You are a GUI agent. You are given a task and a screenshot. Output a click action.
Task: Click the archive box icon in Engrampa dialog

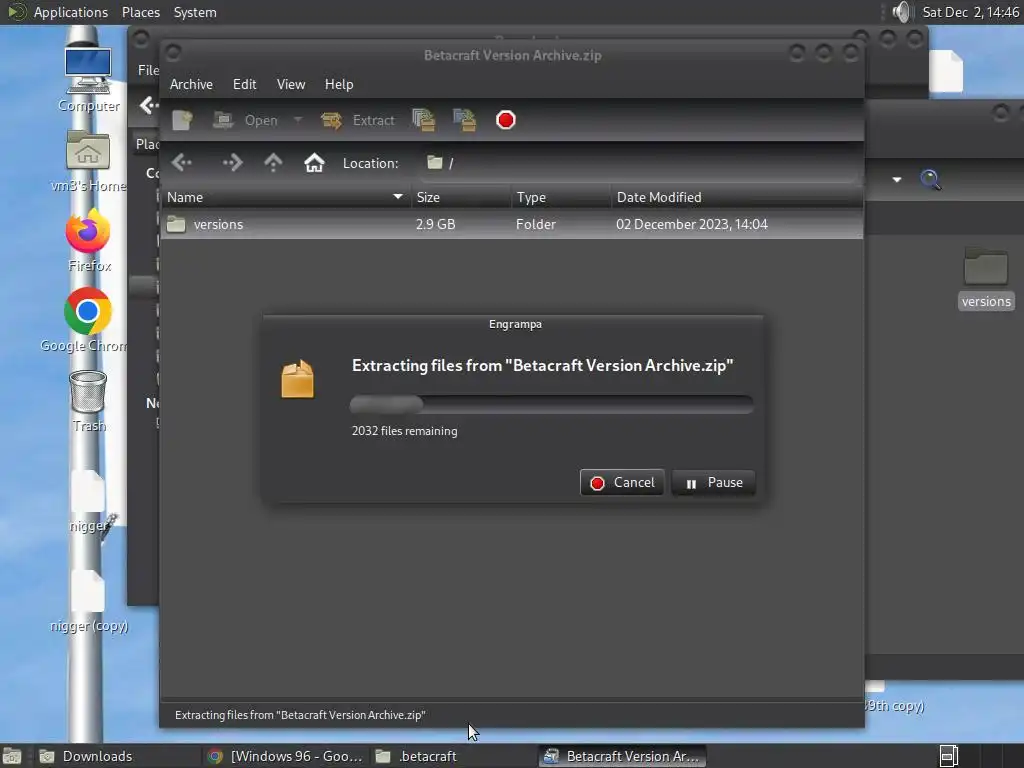pos(297,379)
